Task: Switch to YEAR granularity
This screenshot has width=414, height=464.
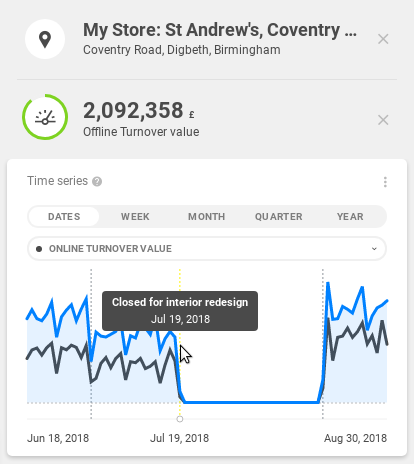Action: 350,217
